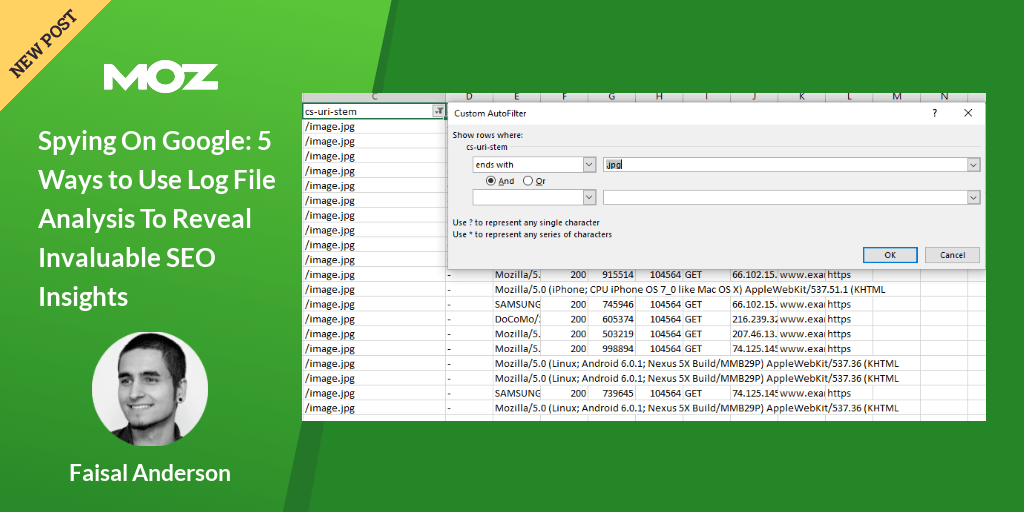Click the author name Faisal Anderson
1024x512 pixels.
(150, 473)
